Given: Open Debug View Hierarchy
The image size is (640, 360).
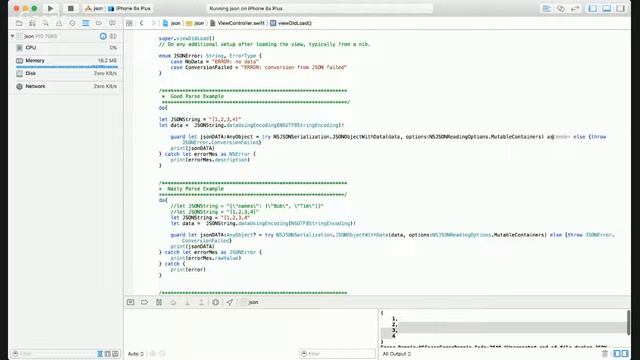Looking at the screenshot, I should (216, 302).
